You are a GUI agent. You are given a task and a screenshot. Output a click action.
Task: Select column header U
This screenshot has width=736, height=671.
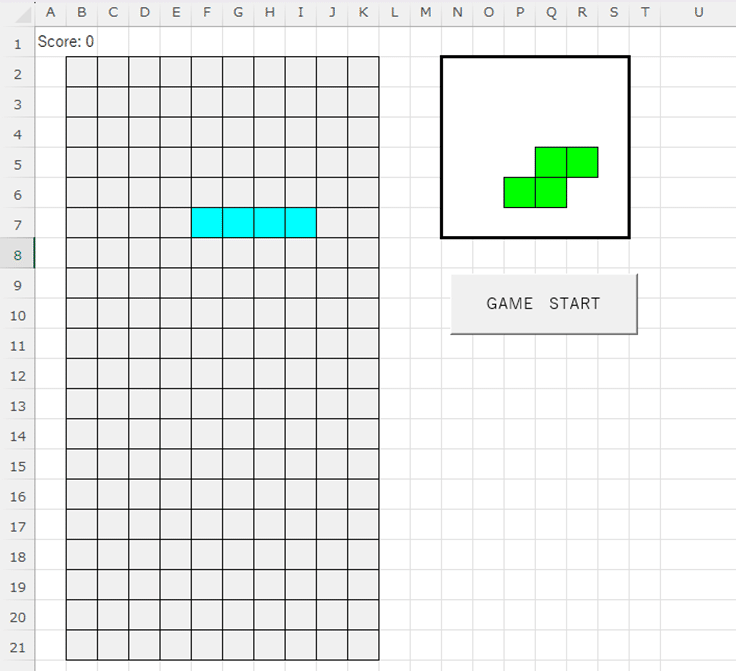click(x=698, y=13)
